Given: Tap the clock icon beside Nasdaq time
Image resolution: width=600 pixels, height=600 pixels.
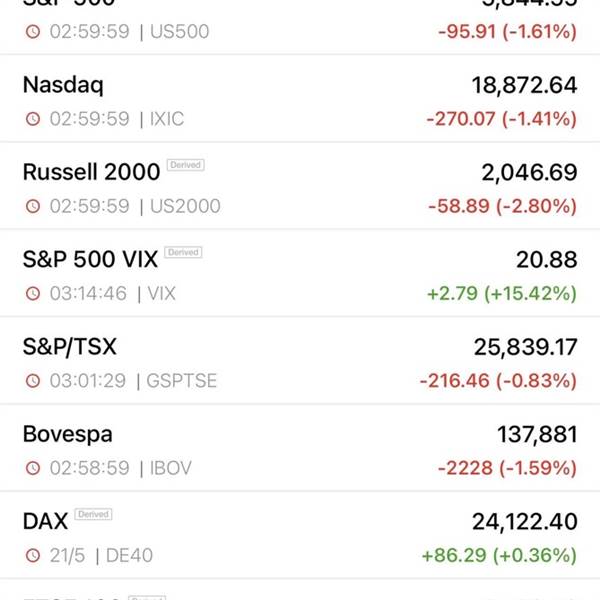Looking at the screenshot, I should click(x=33, y=119).
